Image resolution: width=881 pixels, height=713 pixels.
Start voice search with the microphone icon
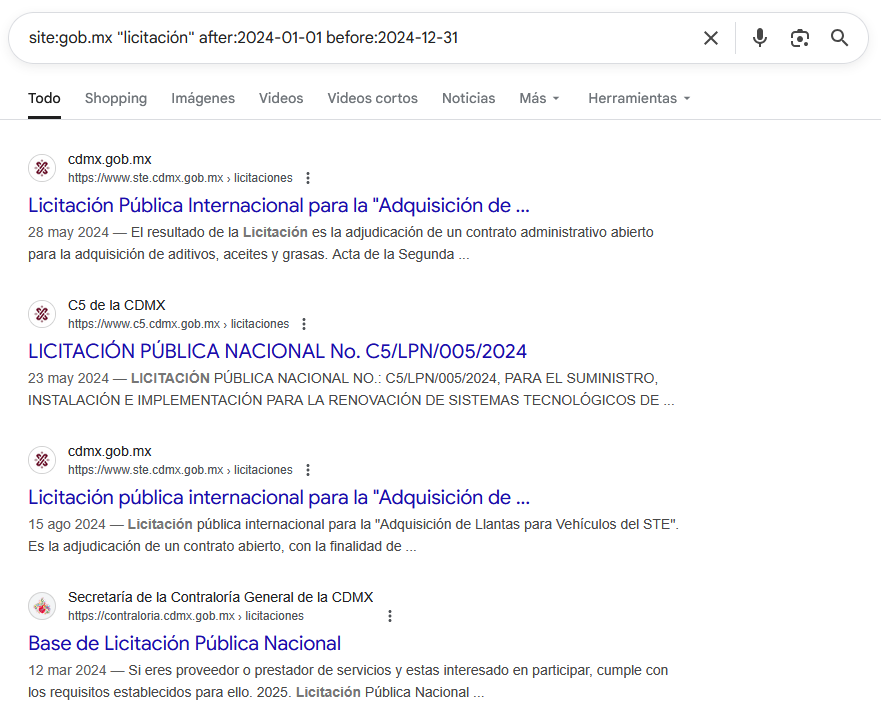tap(760, 38)
